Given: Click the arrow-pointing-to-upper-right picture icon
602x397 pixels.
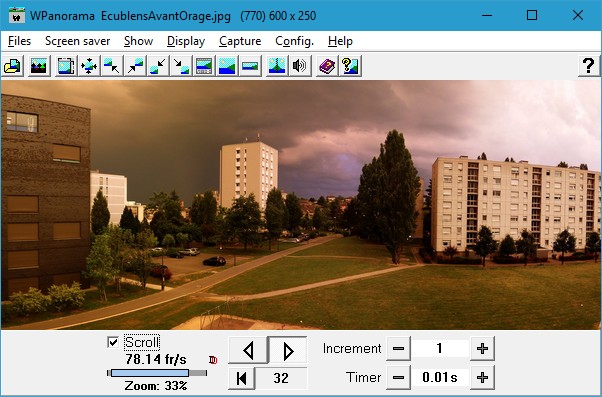Looking at the screenshot, I should [135, 66].
